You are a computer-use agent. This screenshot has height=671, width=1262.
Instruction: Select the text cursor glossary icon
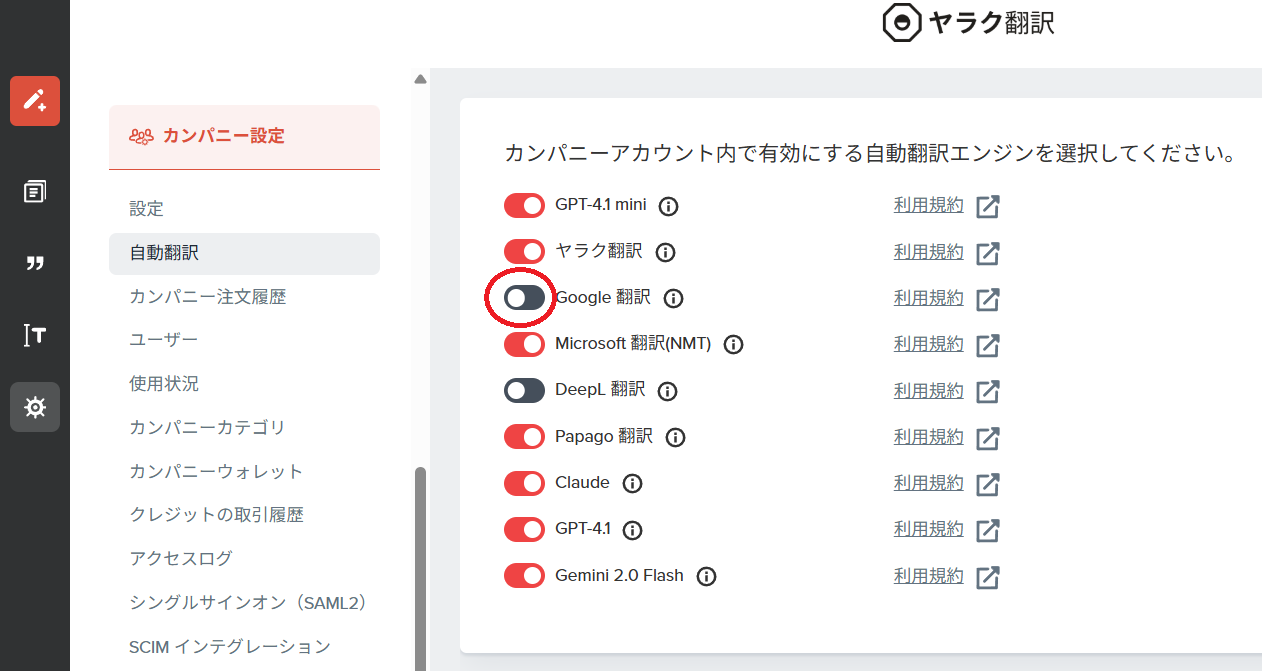pos(35,335)
